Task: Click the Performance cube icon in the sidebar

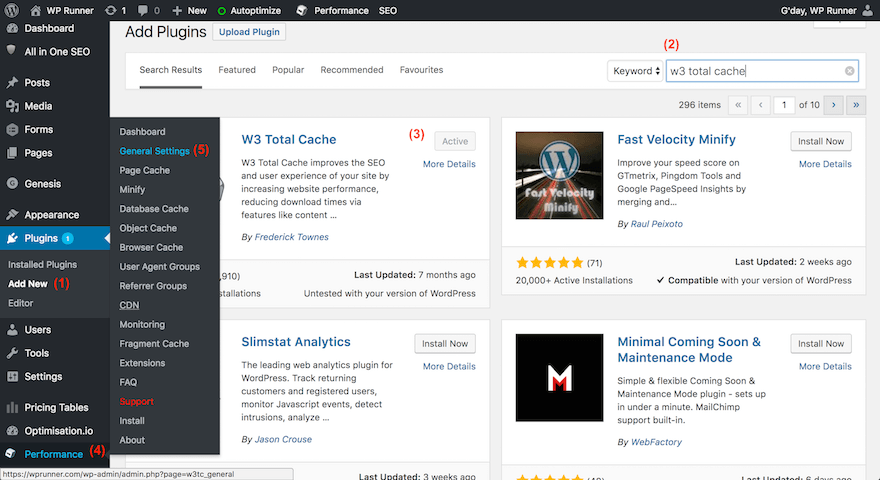Action: click(11, 454)
